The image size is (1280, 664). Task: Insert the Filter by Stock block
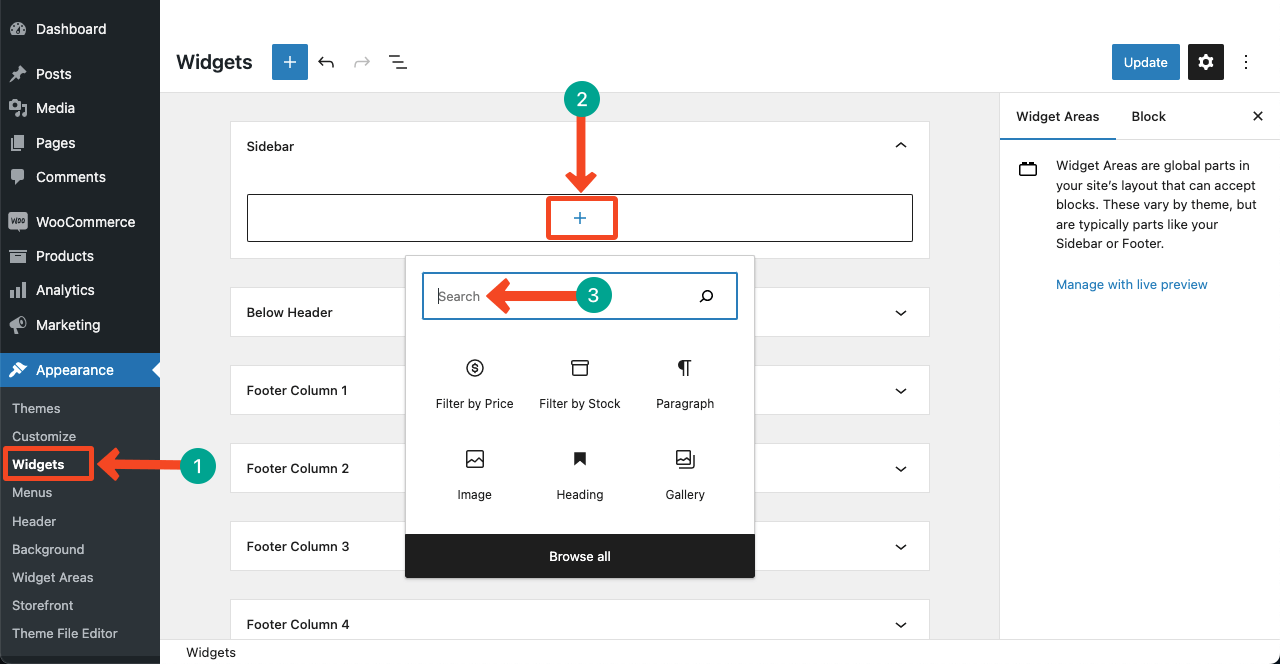click(580, 384)
